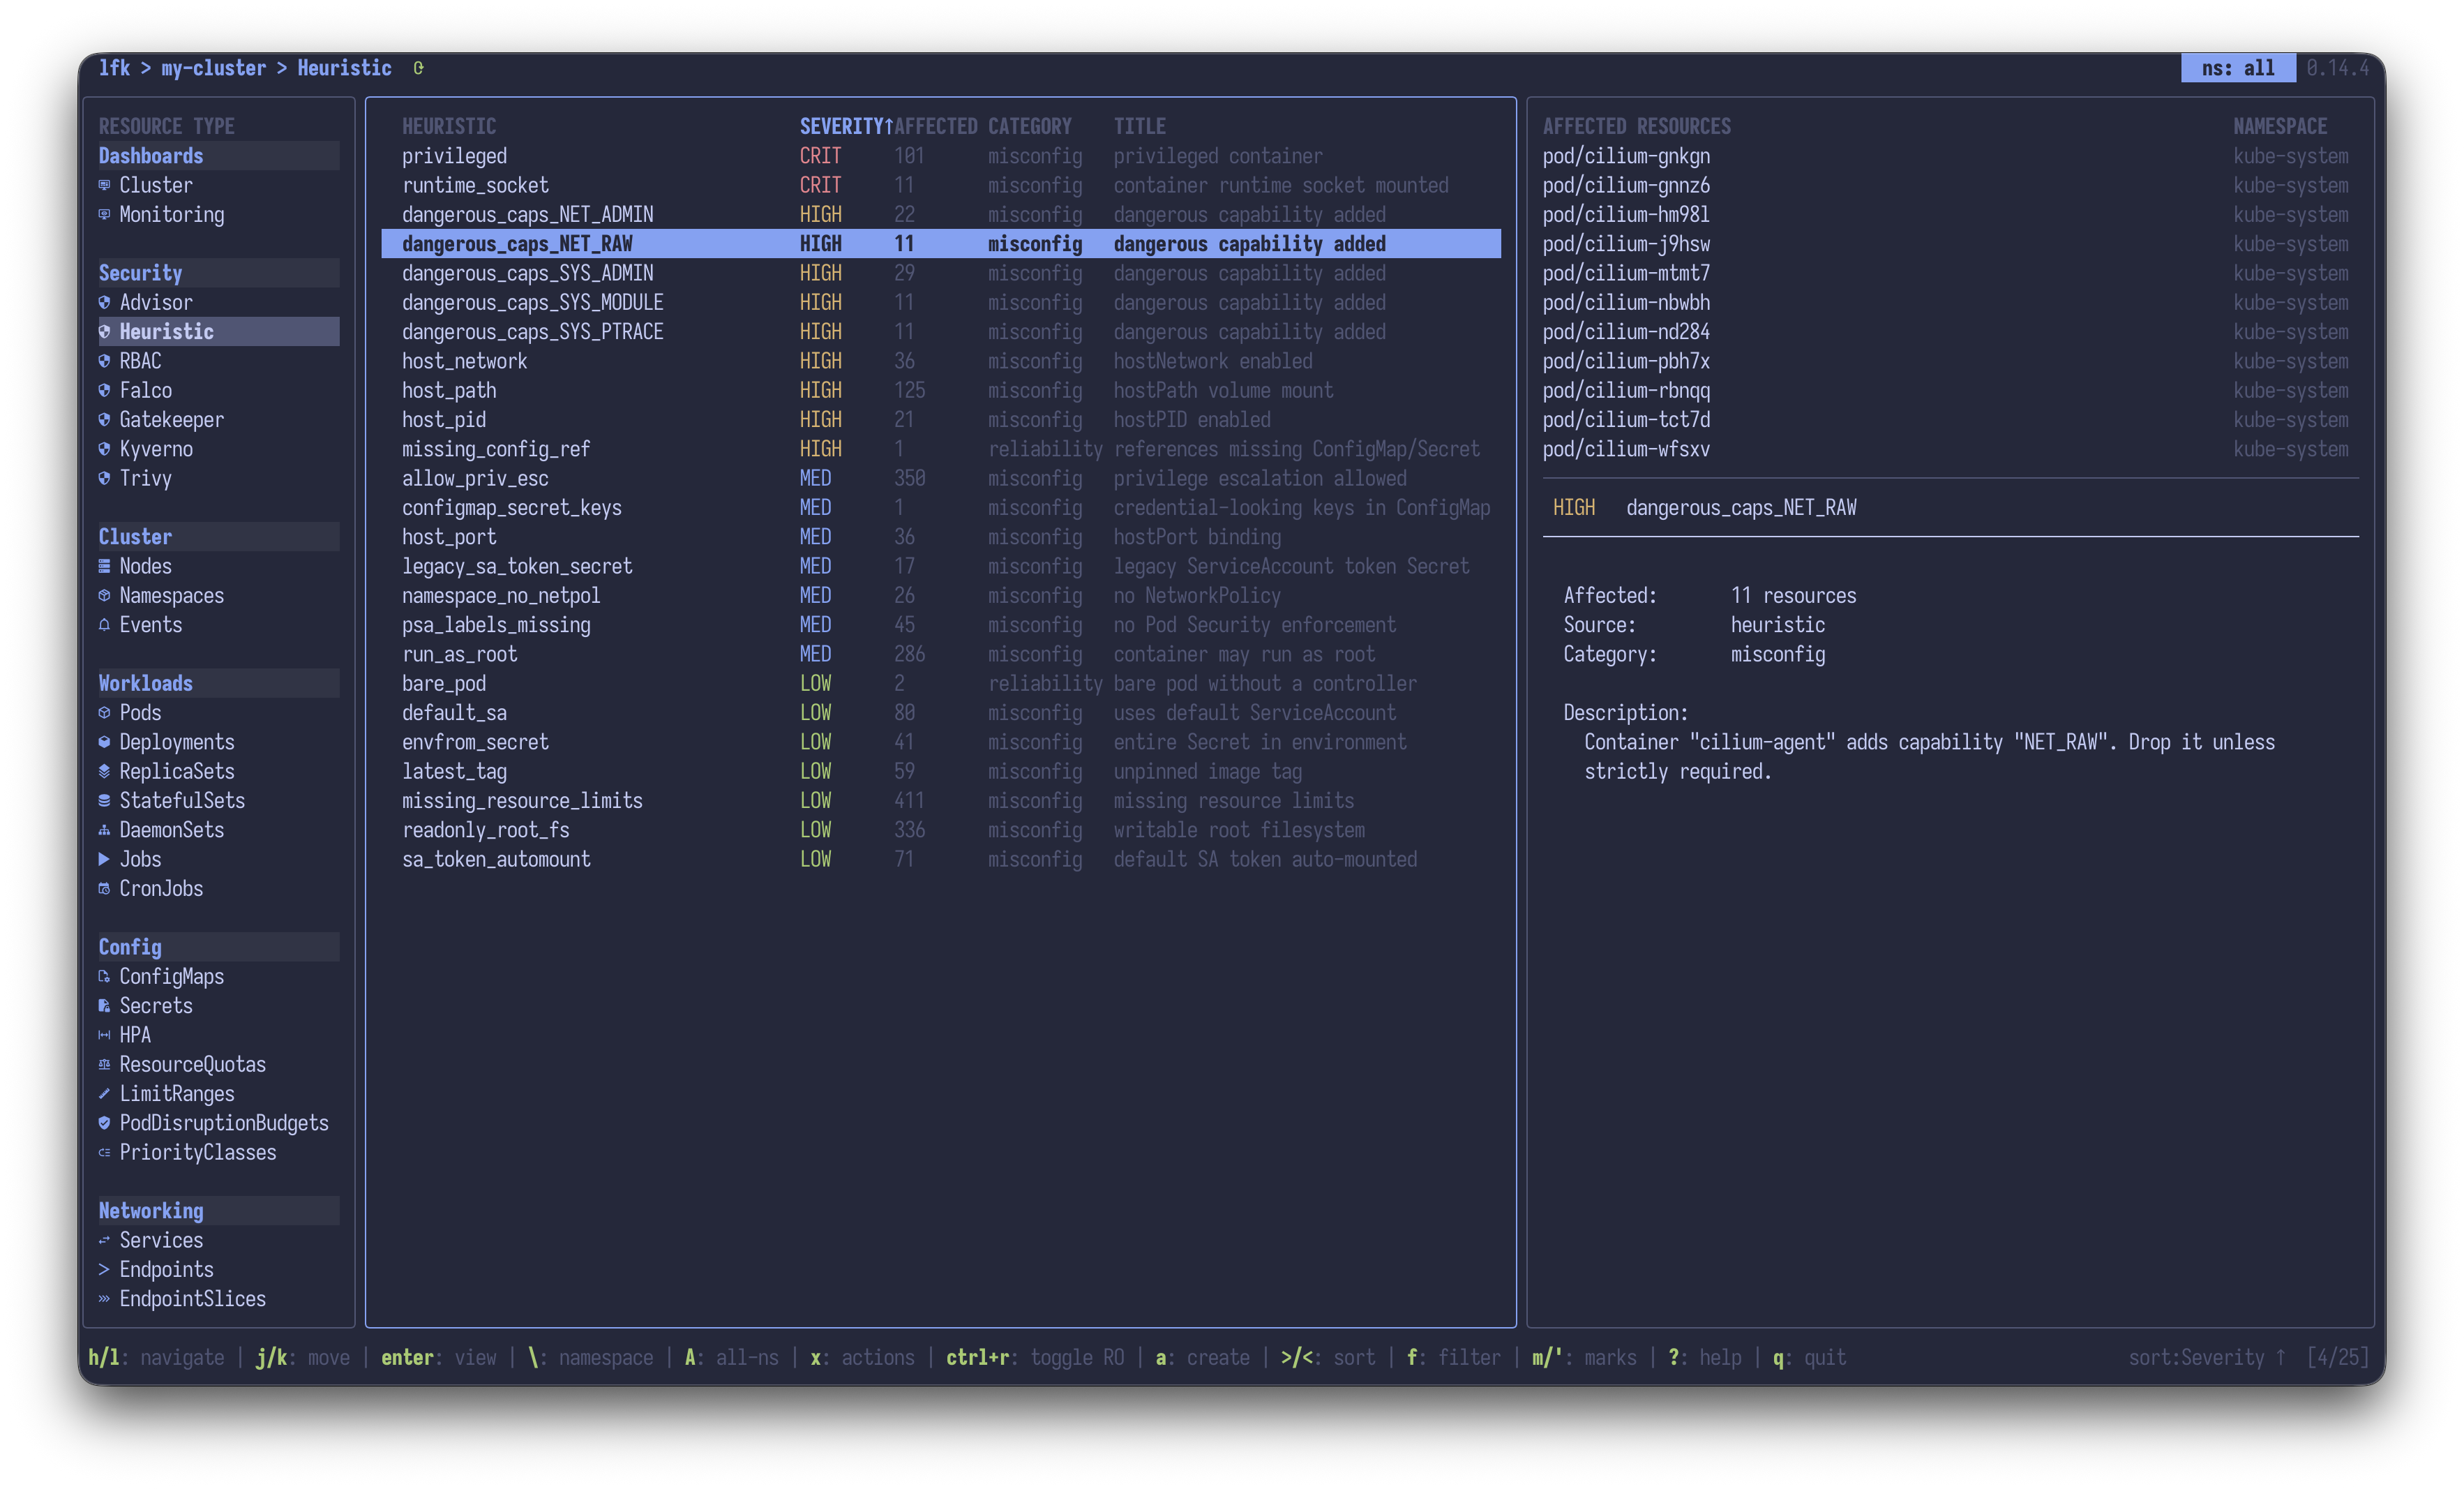Click the RBAC shield icon

click(104, 361)
